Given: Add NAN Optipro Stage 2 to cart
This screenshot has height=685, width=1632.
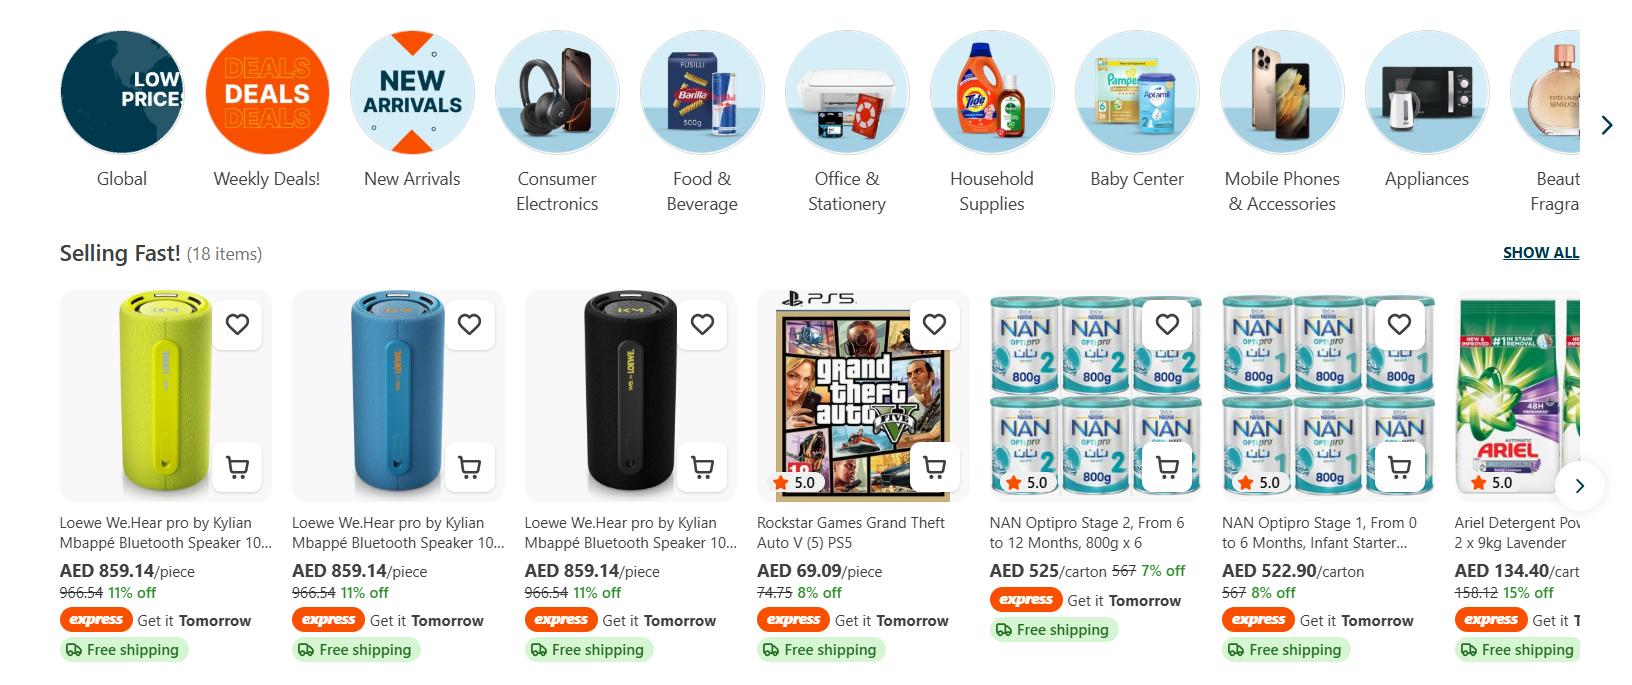Looking at the screenshot, I should [1167, 467].
